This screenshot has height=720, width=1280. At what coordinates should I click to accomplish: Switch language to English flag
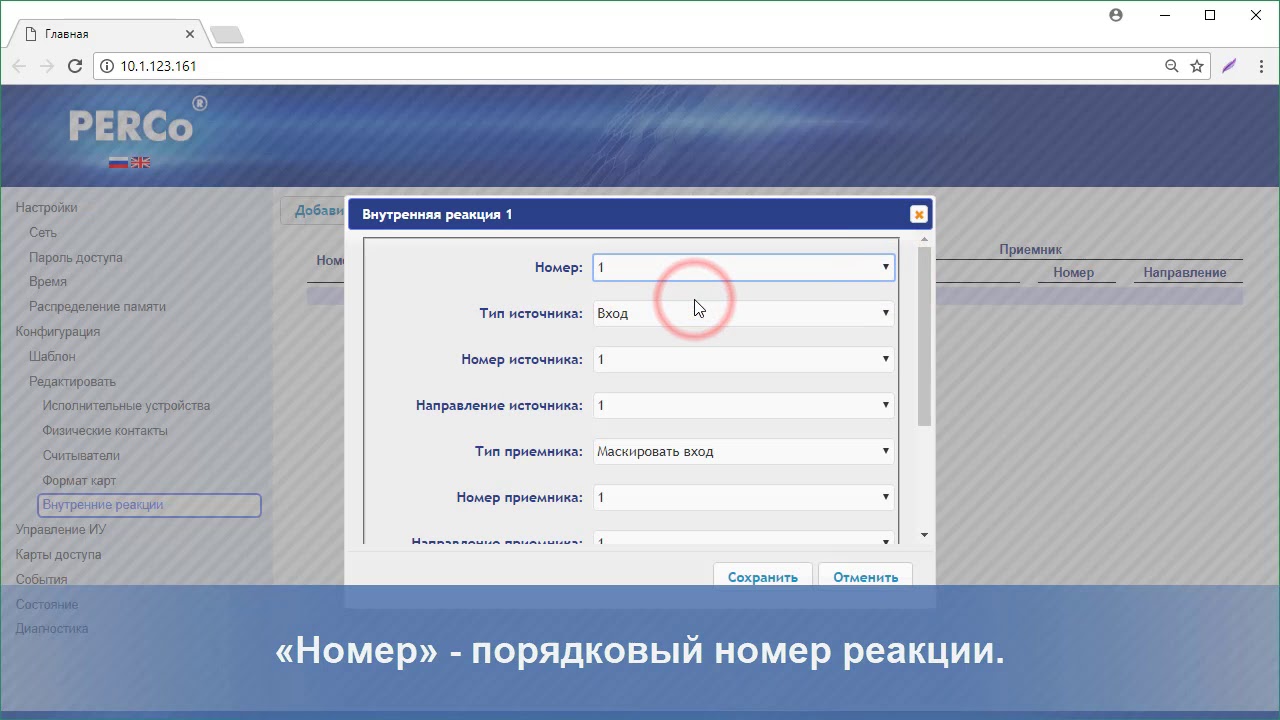[140, 162]
